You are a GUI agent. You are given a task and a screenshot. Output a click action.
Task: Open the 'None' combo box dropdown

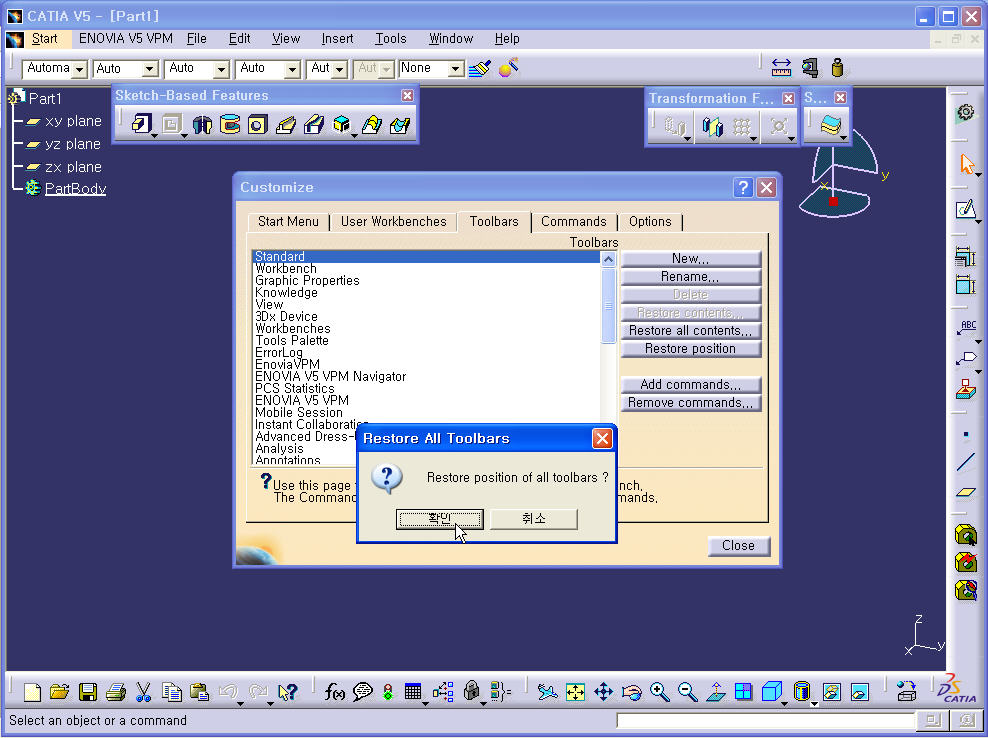[456, 69]
